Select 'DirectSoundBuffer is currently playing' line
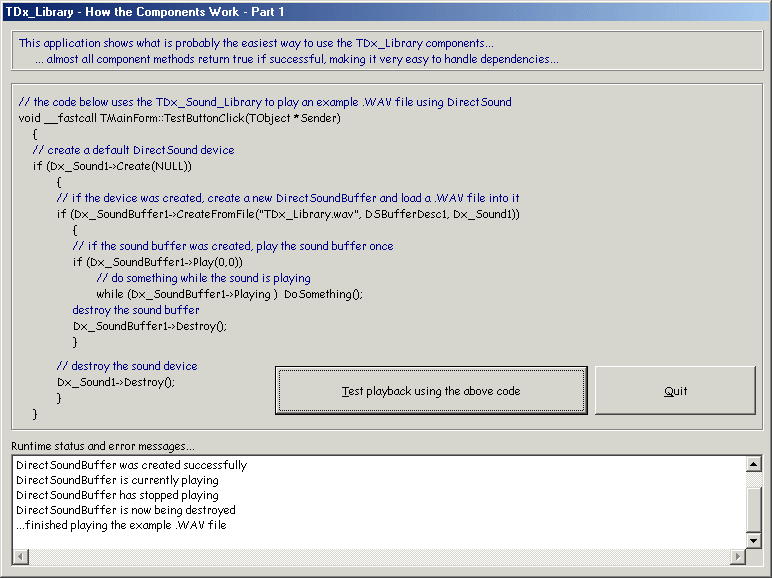Viewport: 772px width, 578px height. click(117, 480)
